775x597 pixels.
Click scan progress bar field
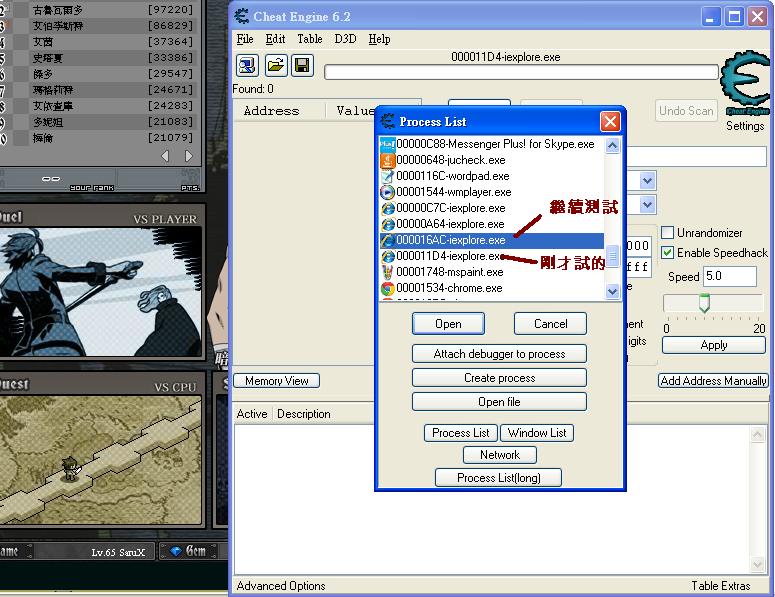click(x=521, y=73)
